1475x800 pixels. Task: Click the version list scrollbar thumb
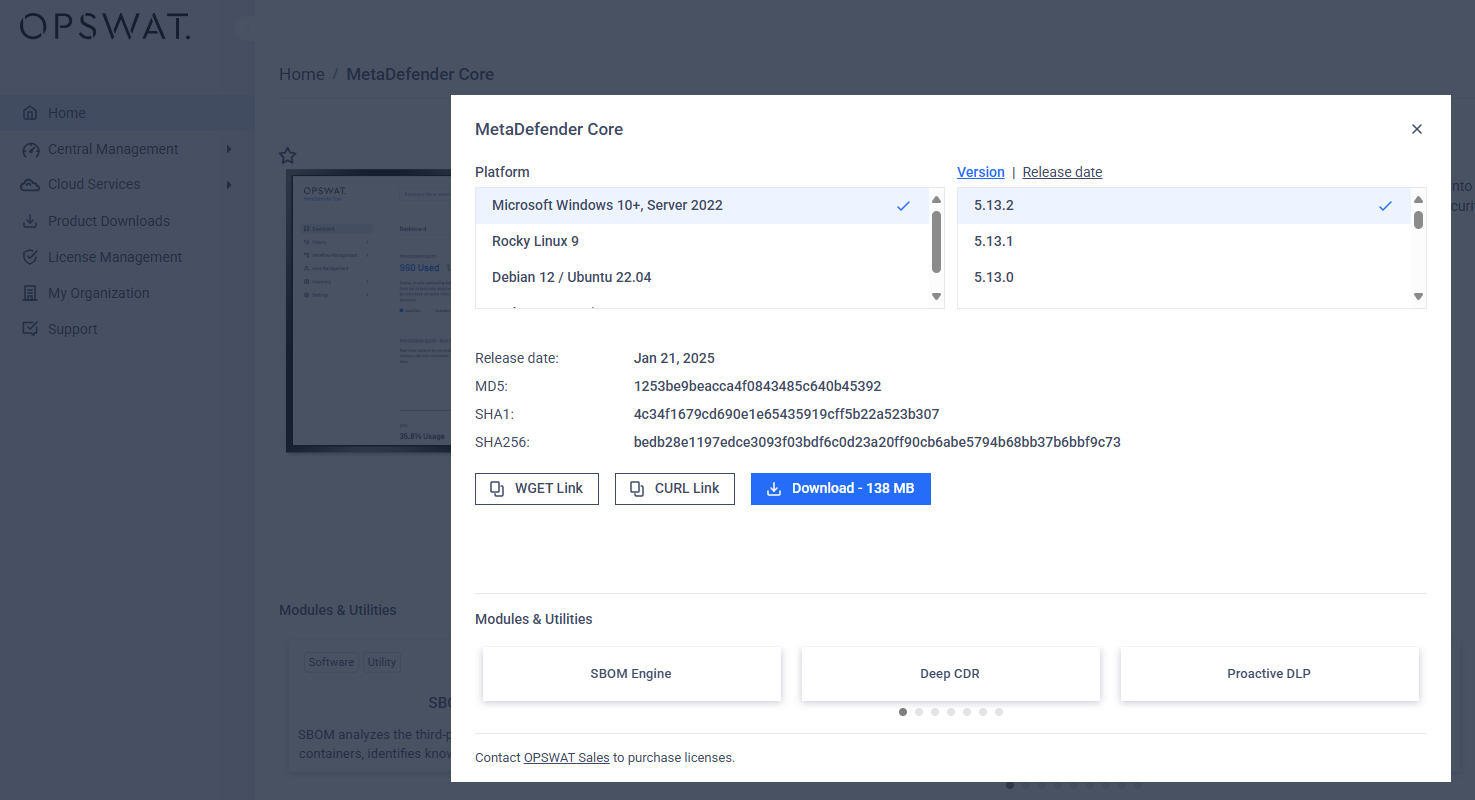[1418, 219]
